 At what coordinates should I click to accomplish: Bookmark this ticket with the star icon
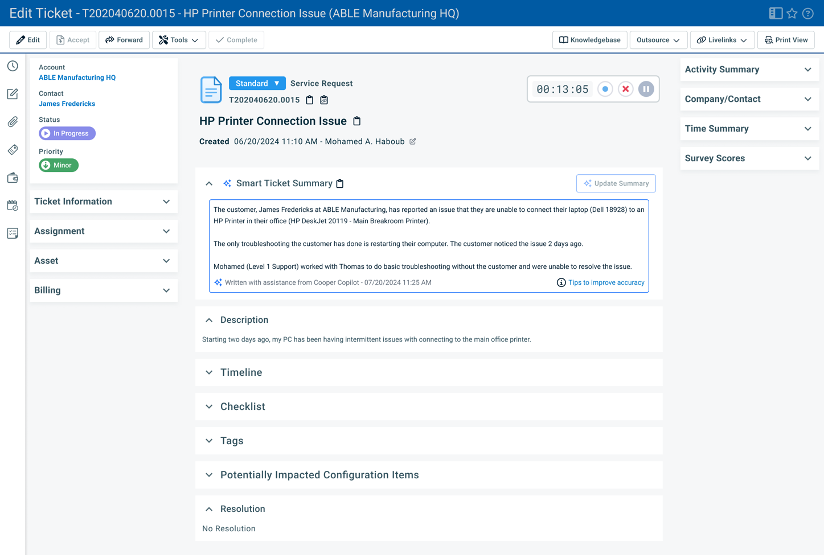tap(792, 13)
